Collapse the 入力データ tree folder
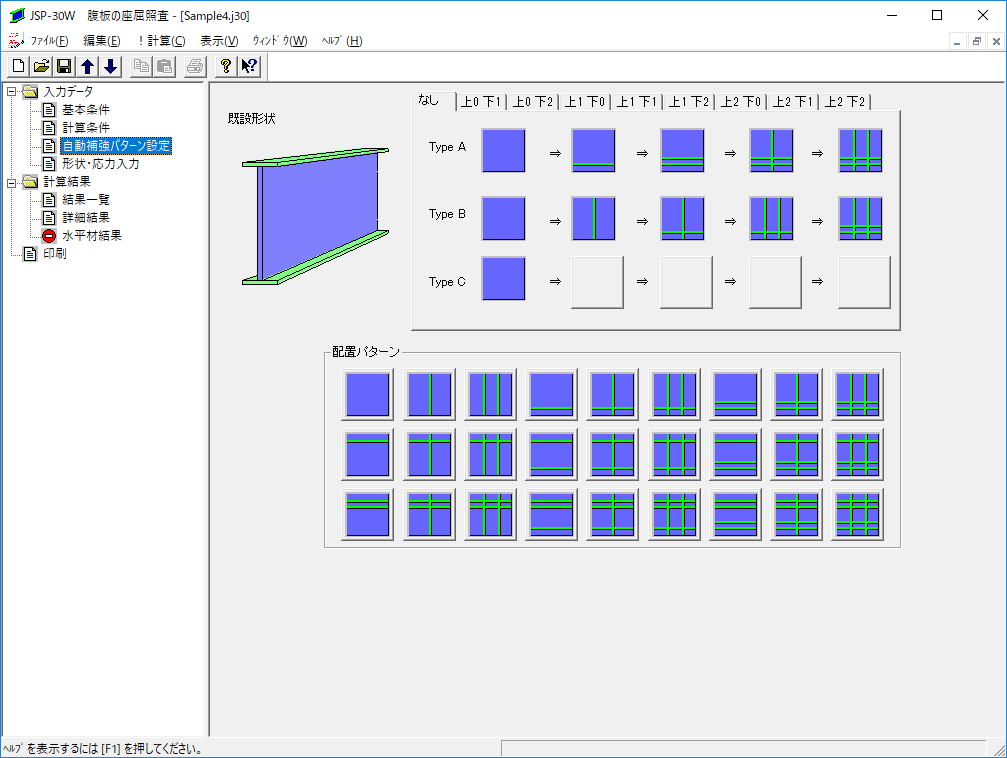 point(12,92)
